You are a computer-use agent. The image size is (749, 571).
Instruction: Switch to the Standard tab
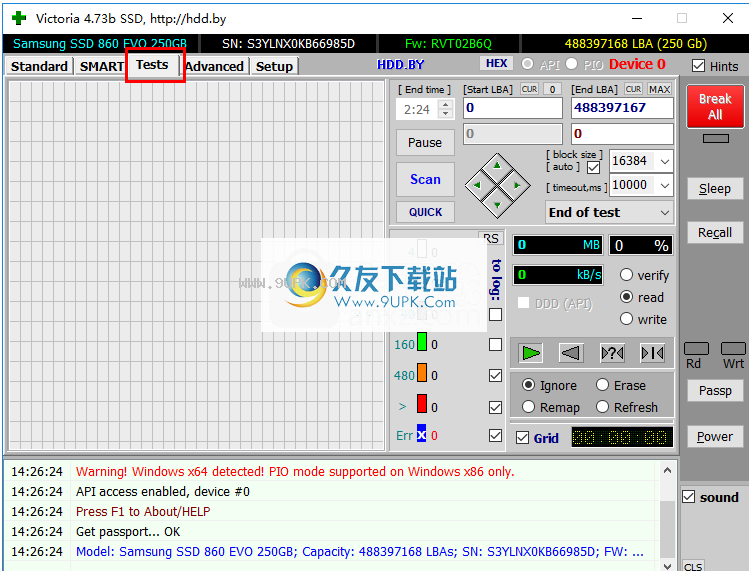[39, 66]
